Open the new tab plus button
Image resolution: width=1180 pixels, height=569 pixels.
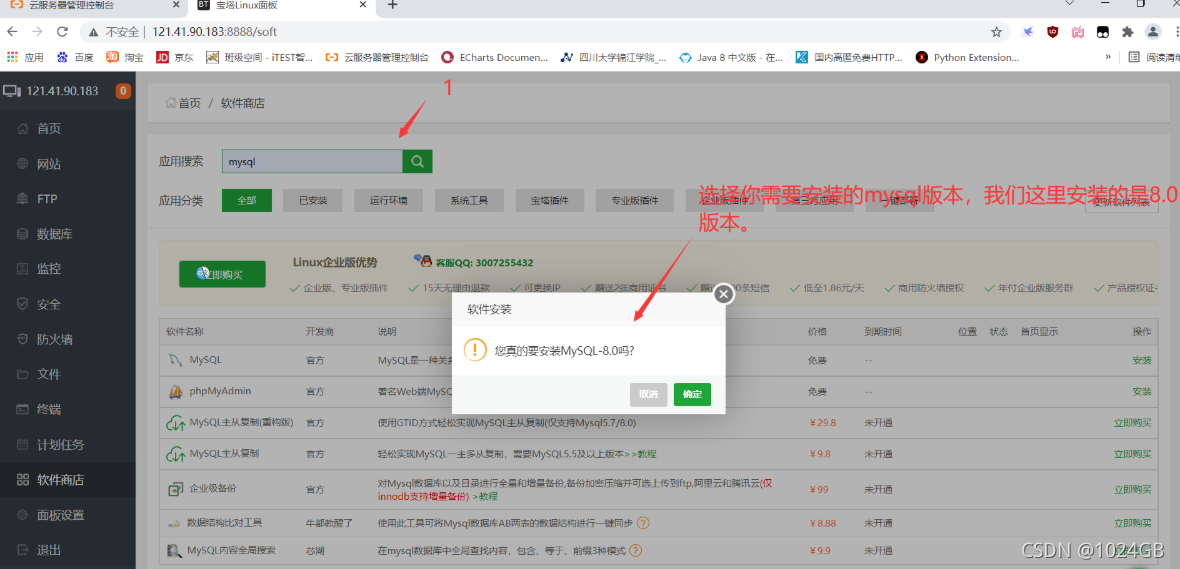(x=392, y=5)
